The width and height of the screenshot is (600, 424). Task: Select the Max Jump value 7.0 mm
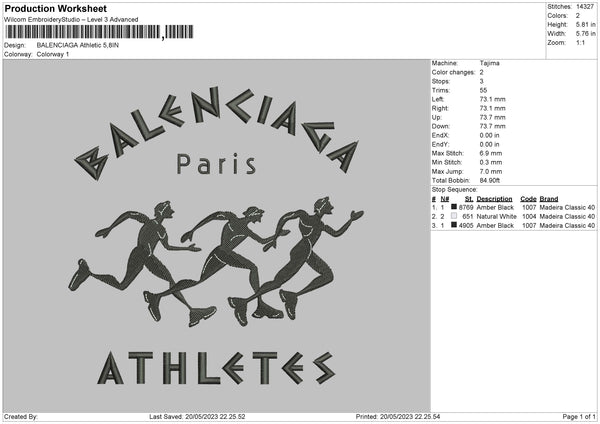(x=491, y=171)
